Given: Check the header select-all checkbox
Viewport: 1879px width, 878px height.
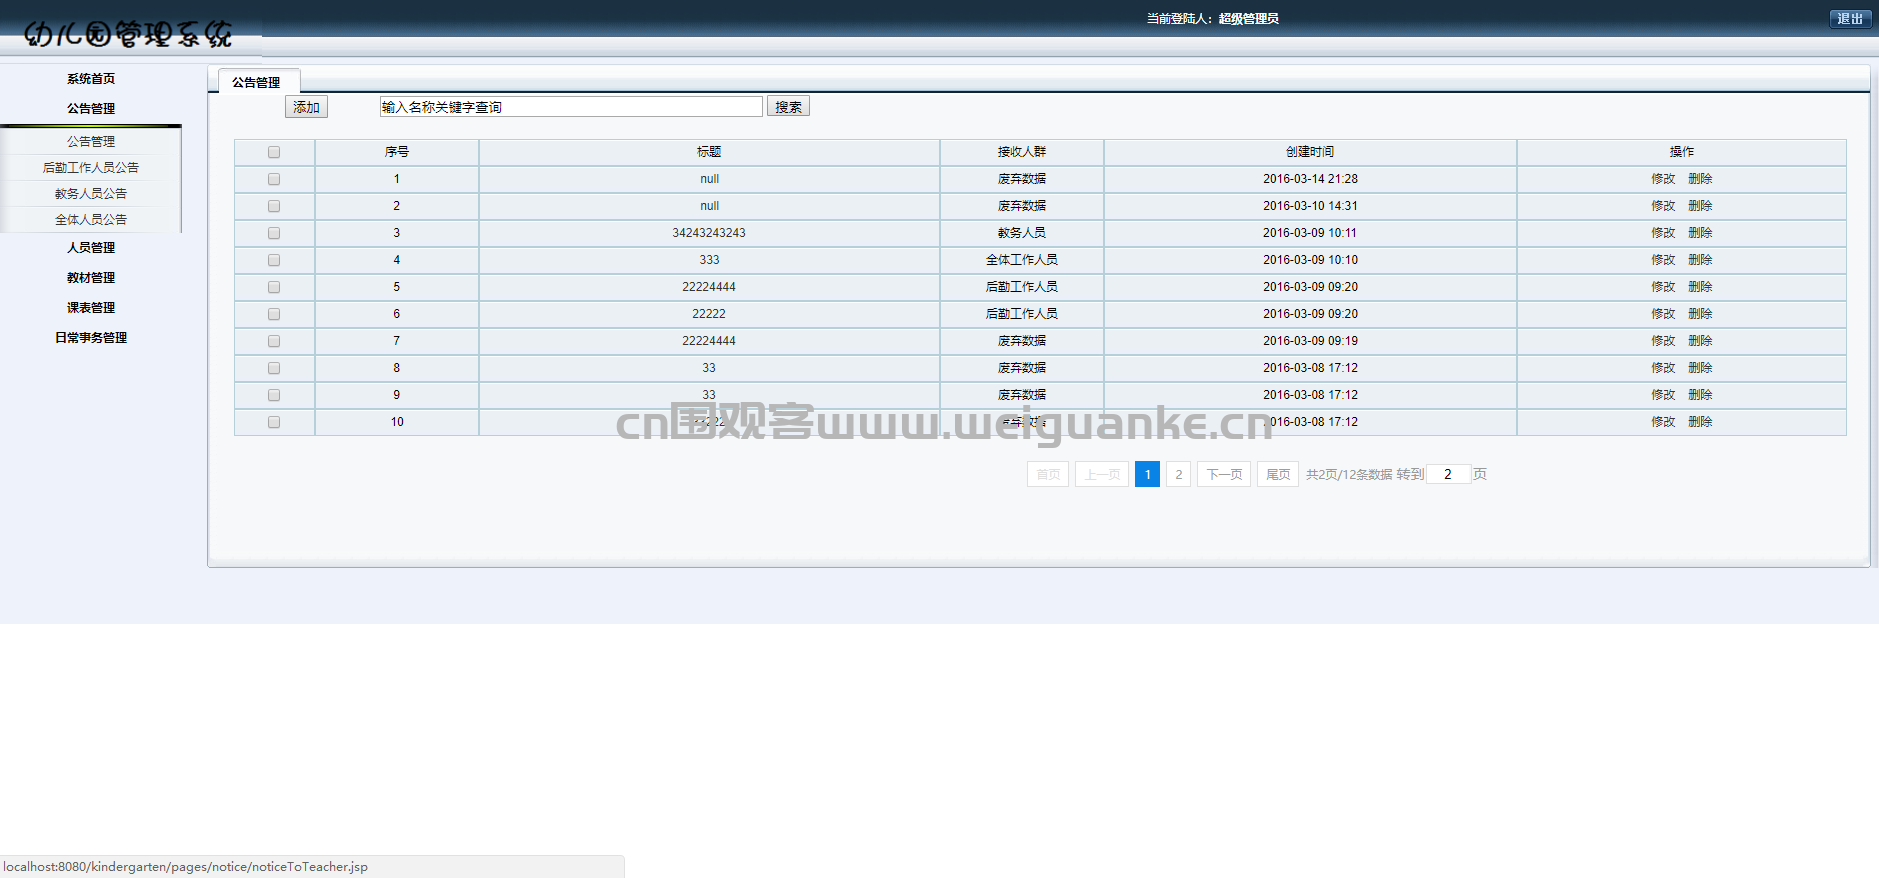Looking at the screenshot, I should [x=274, y=152].
